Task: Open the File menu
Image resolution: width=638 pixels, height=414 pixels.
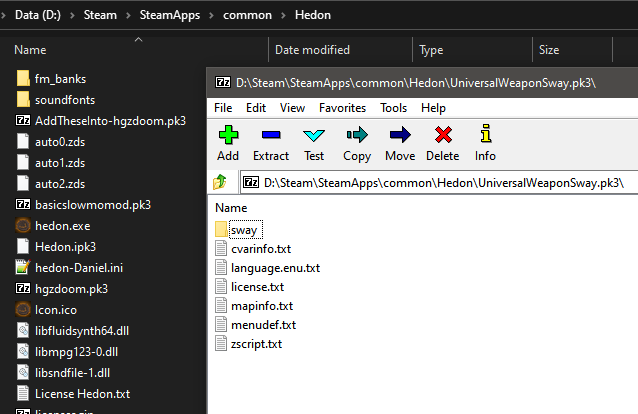Action: 223,107
